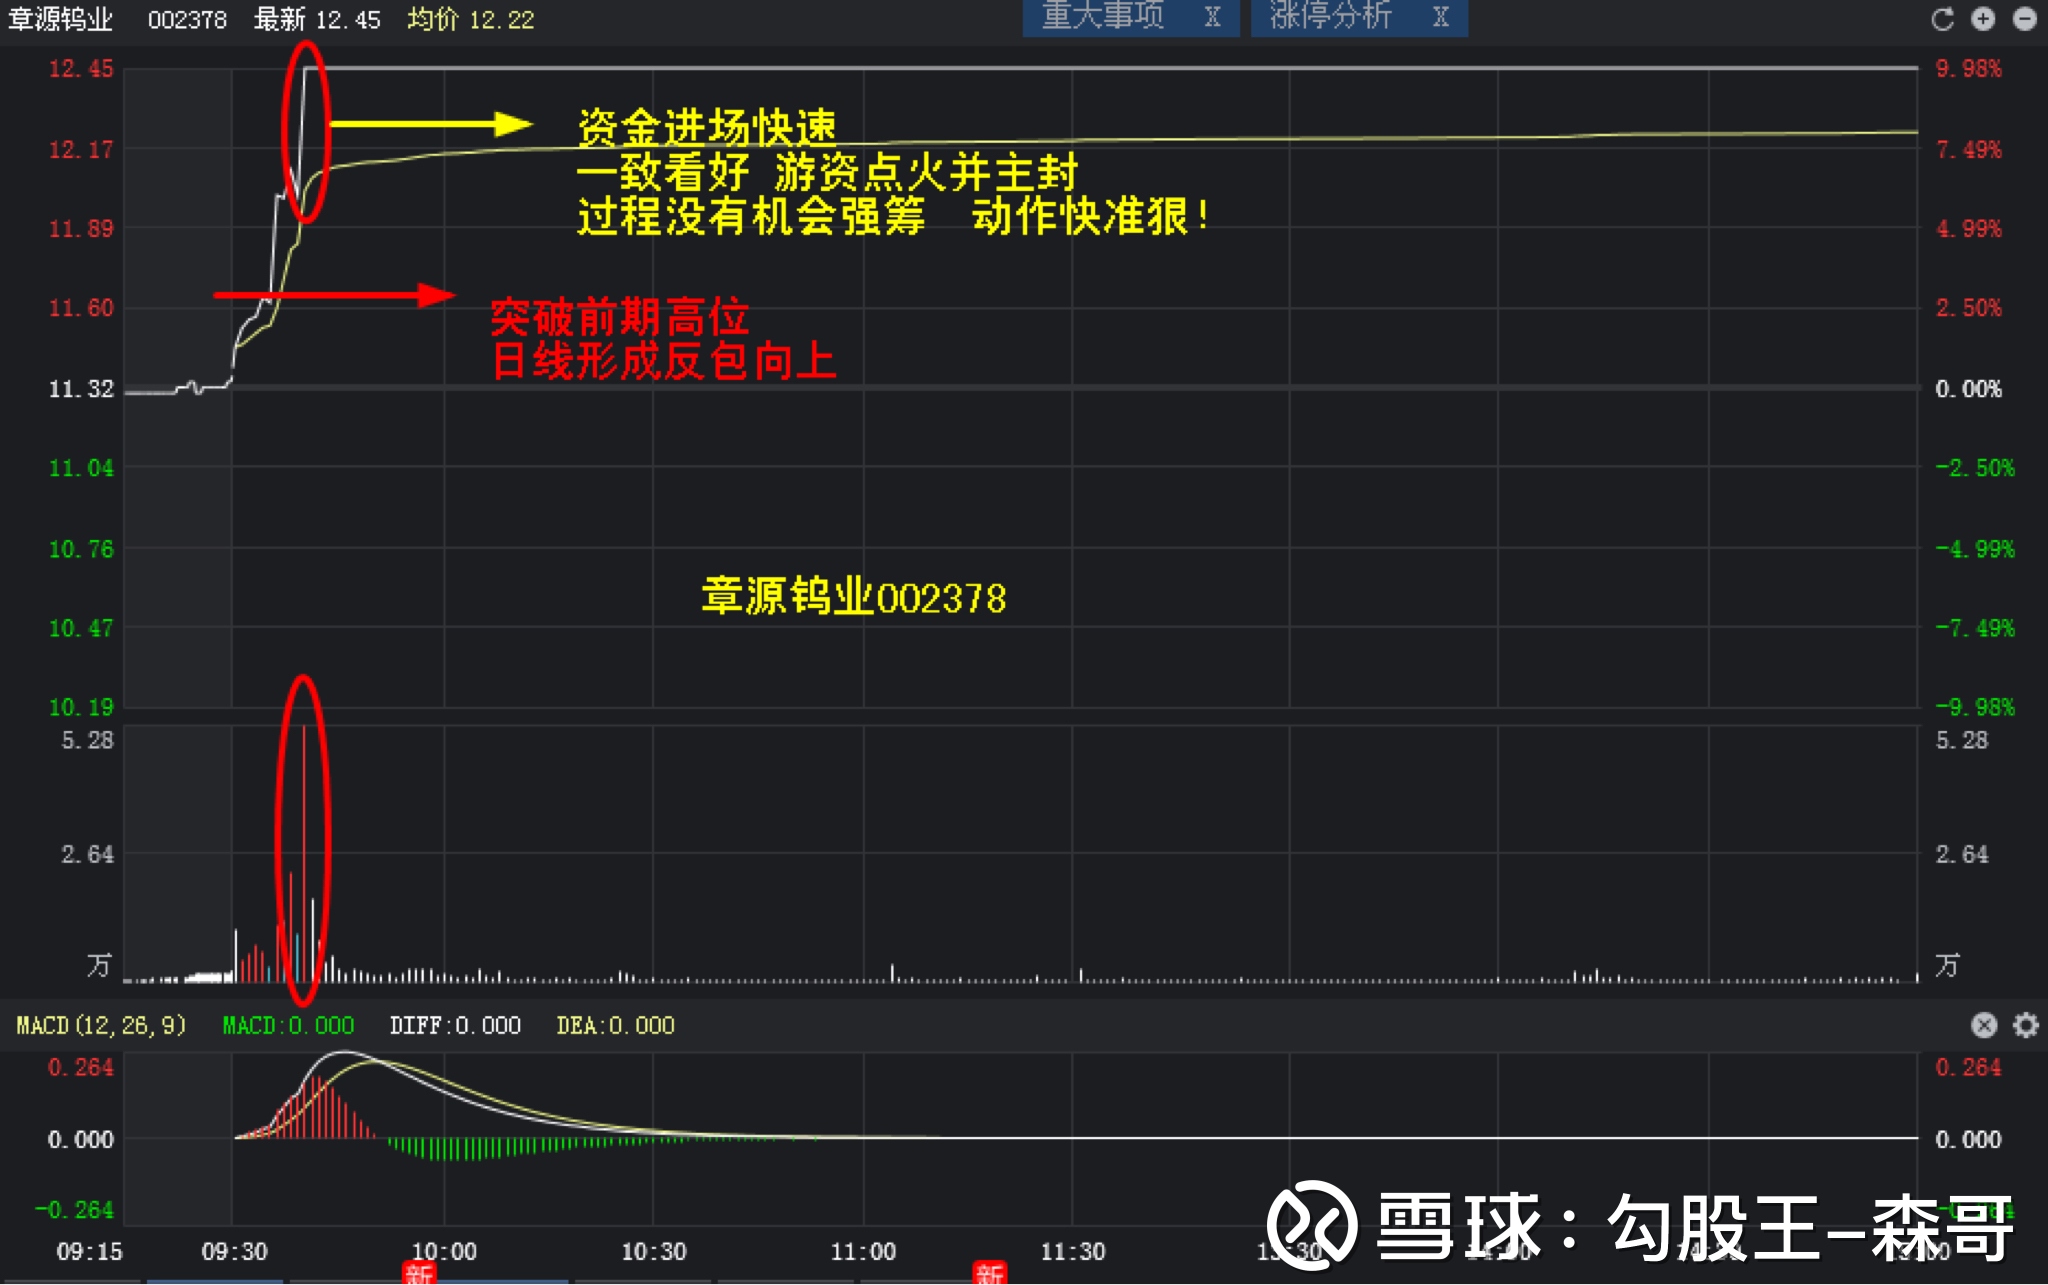Click average price 均价 12.22
This screenshot has width=2048, height=1285.
tap(470, 20)
